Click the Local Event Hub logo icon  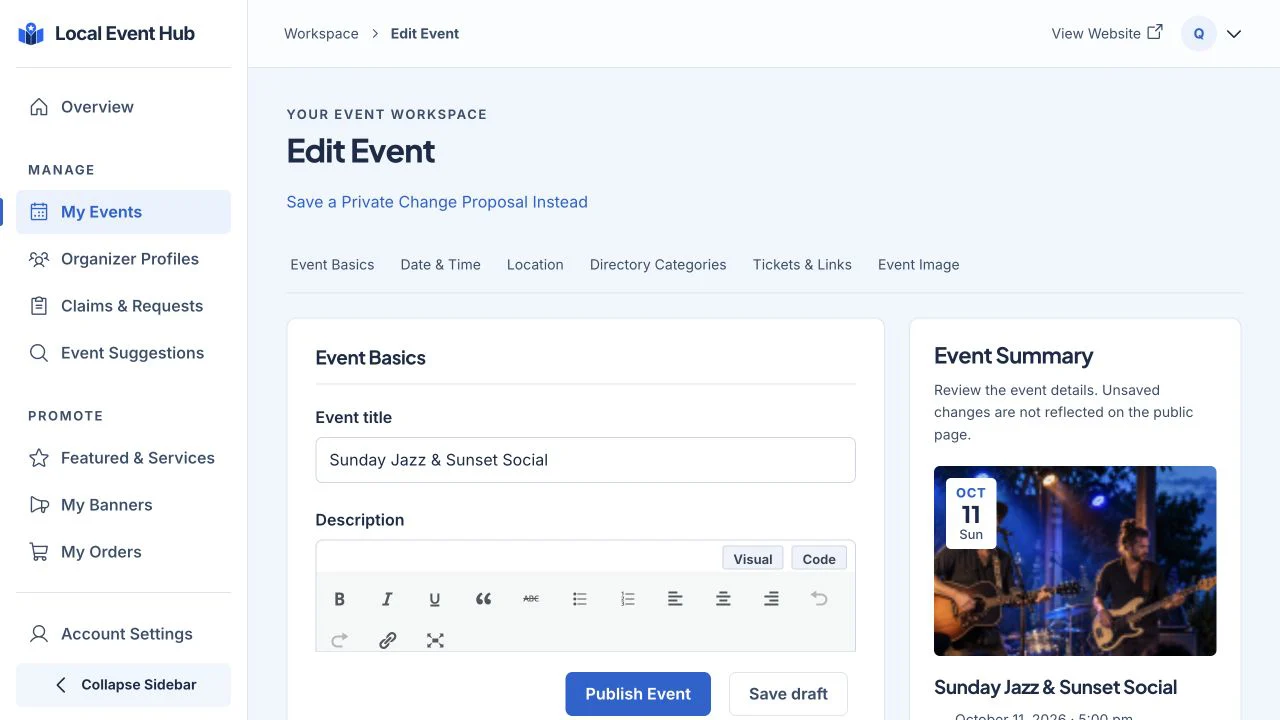click(31, 34)
